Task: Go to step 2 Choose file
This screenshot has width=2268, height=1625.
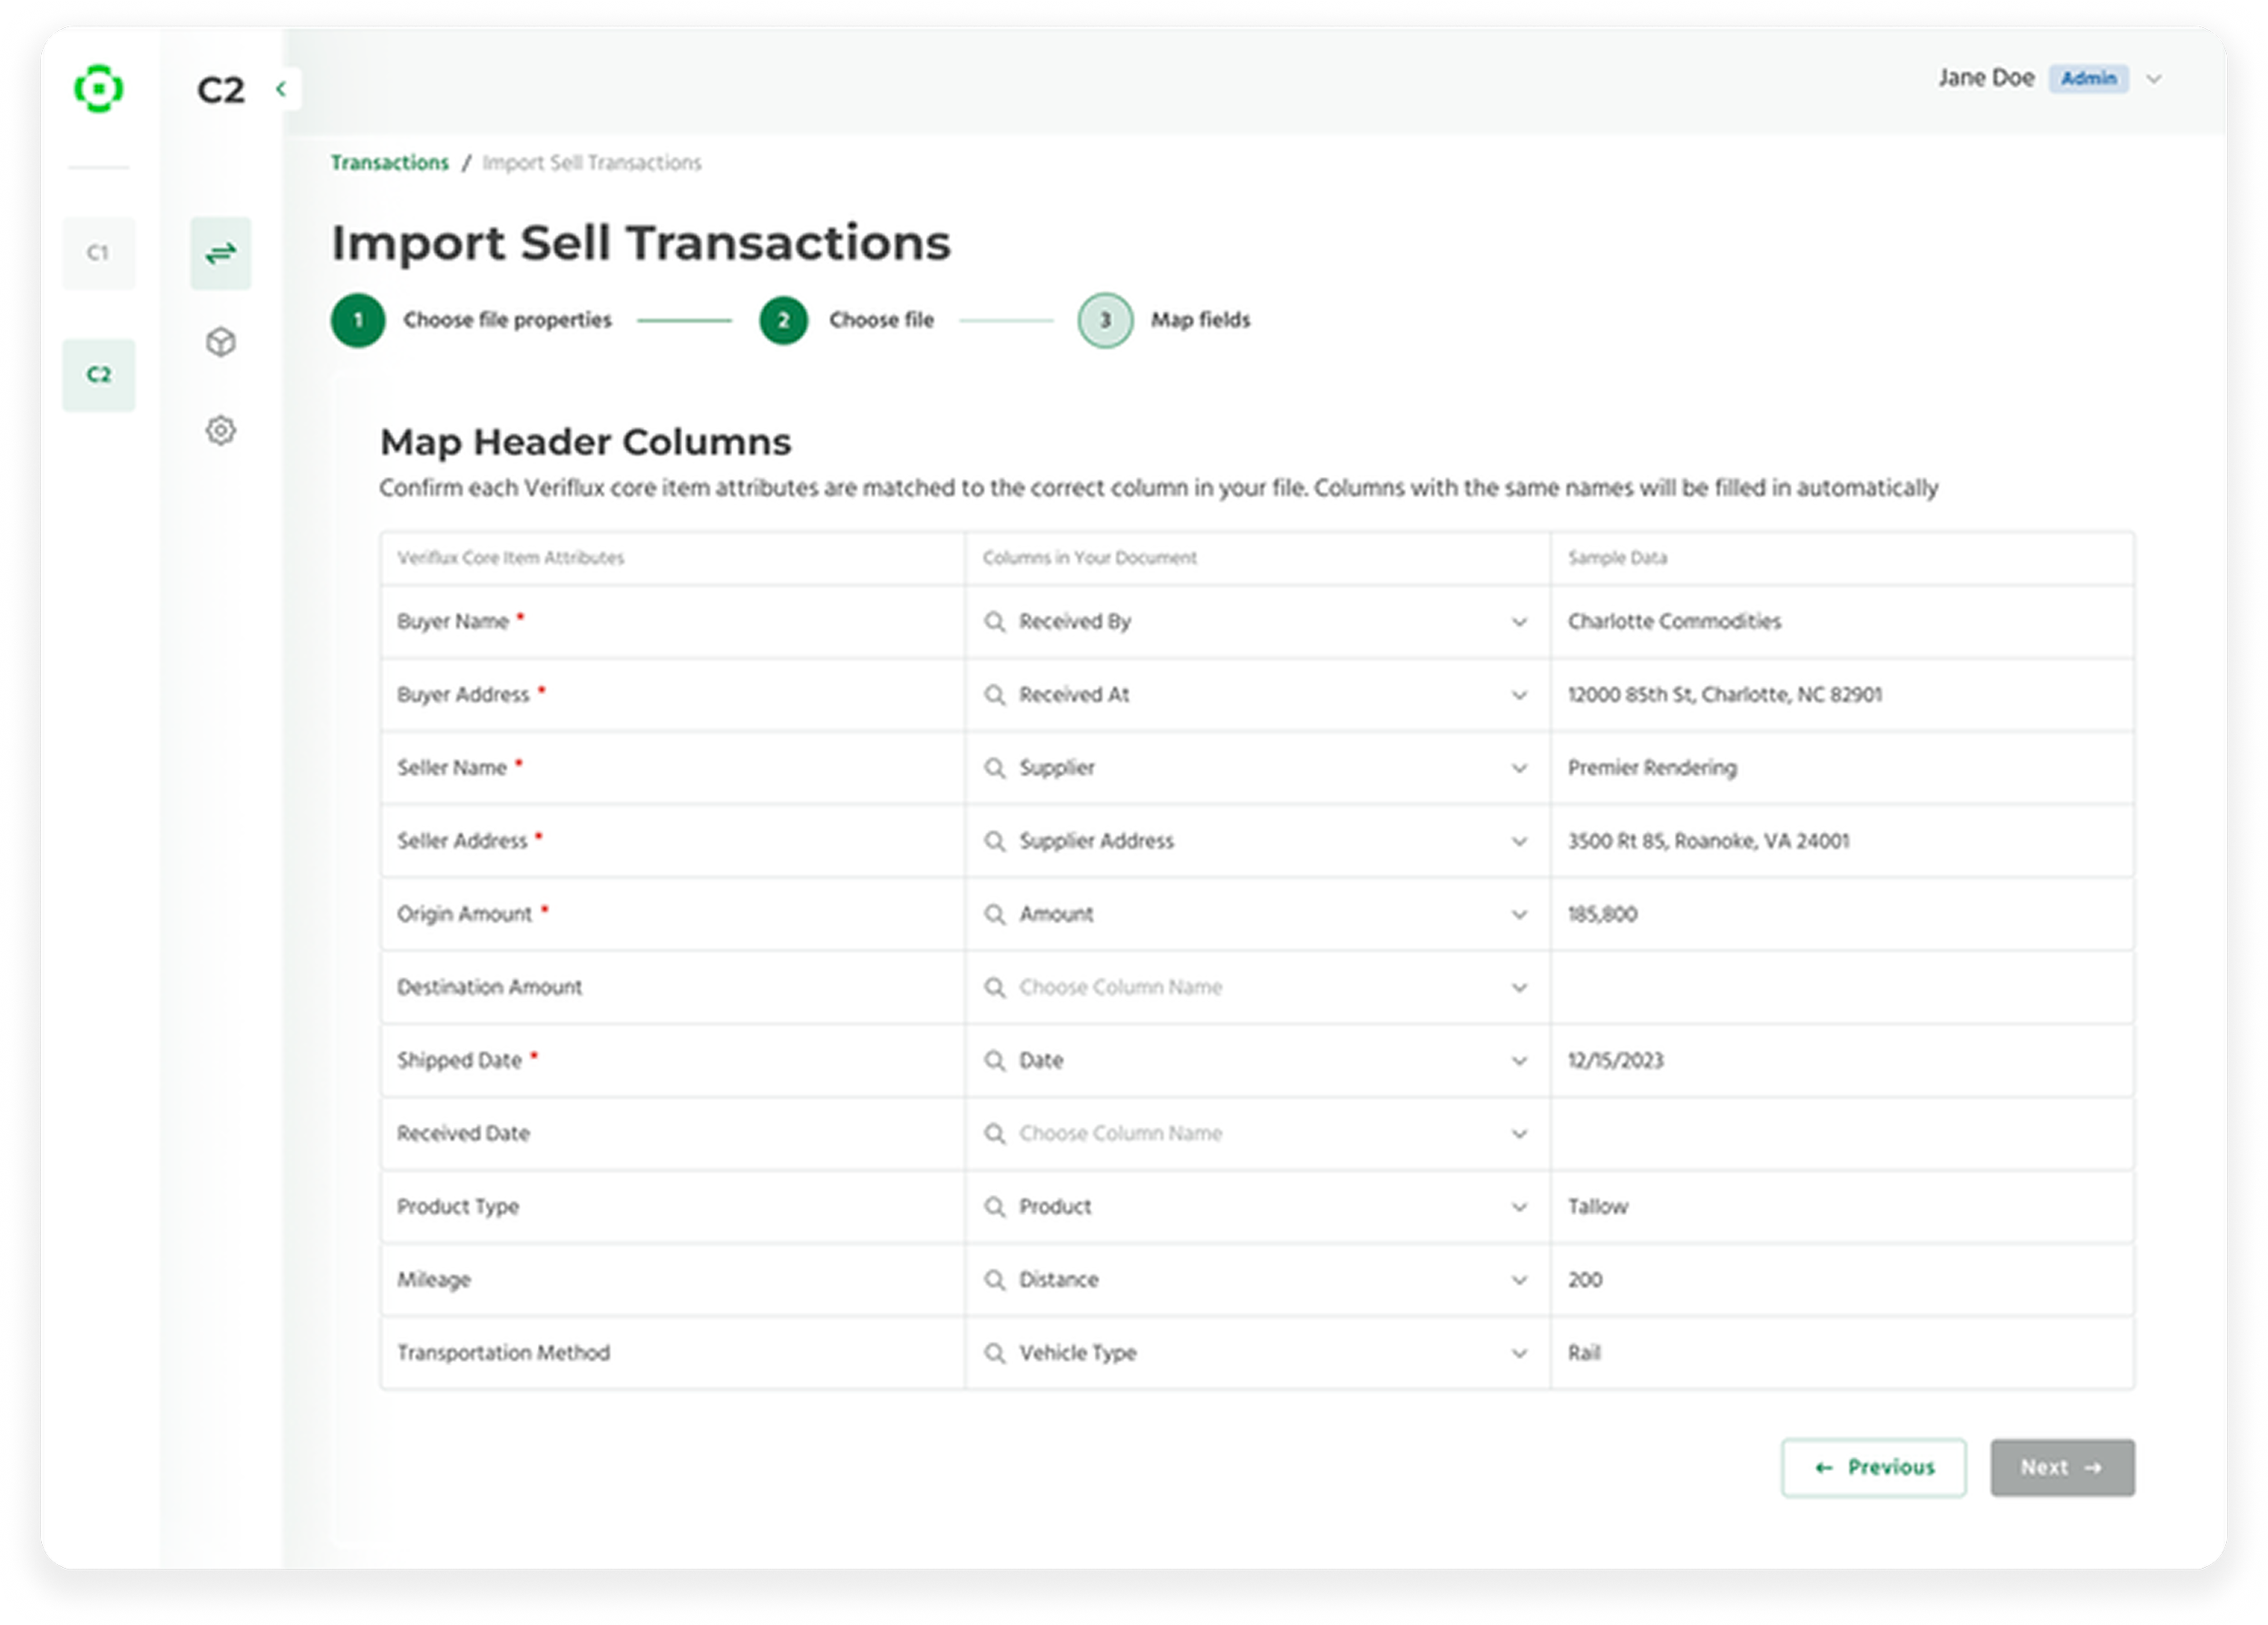Action: pyautogui.click(x=783, y=320)
